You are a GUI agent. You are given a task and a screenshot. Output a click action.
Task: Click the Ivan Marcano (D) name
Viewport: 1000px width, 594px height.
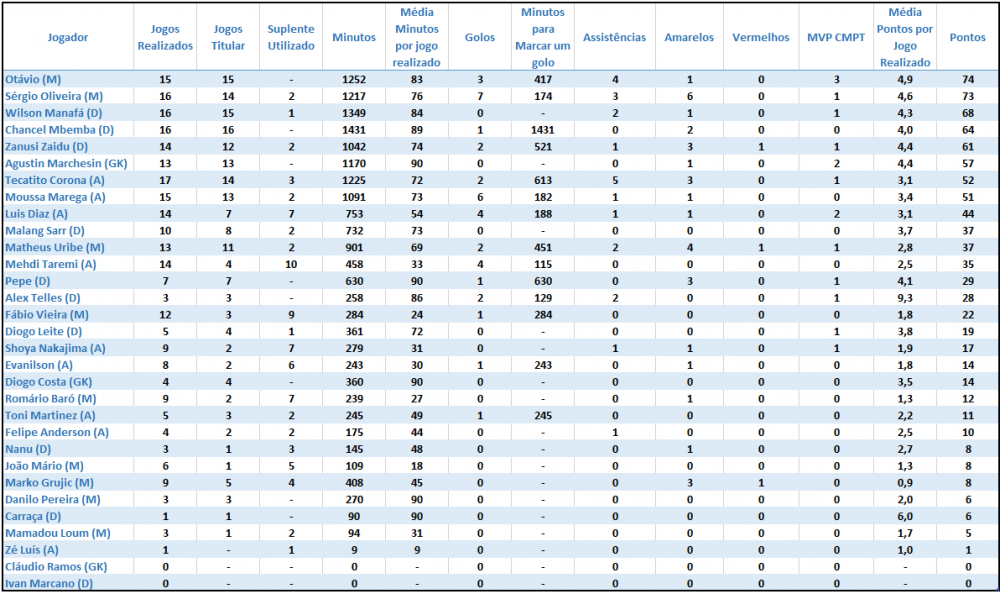click(x=49, y=583)
